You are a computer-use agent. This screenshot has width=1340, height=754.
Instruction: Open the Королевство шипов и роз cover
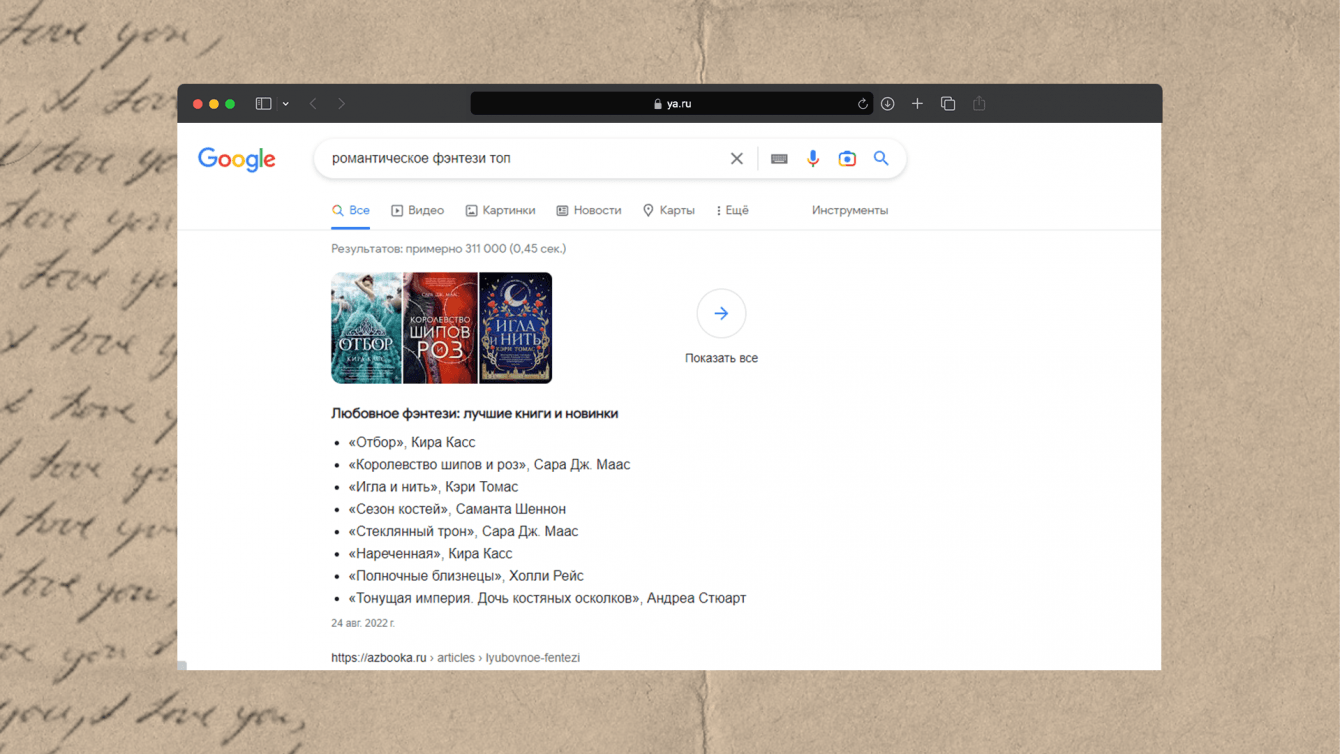[x=440, y=328]
